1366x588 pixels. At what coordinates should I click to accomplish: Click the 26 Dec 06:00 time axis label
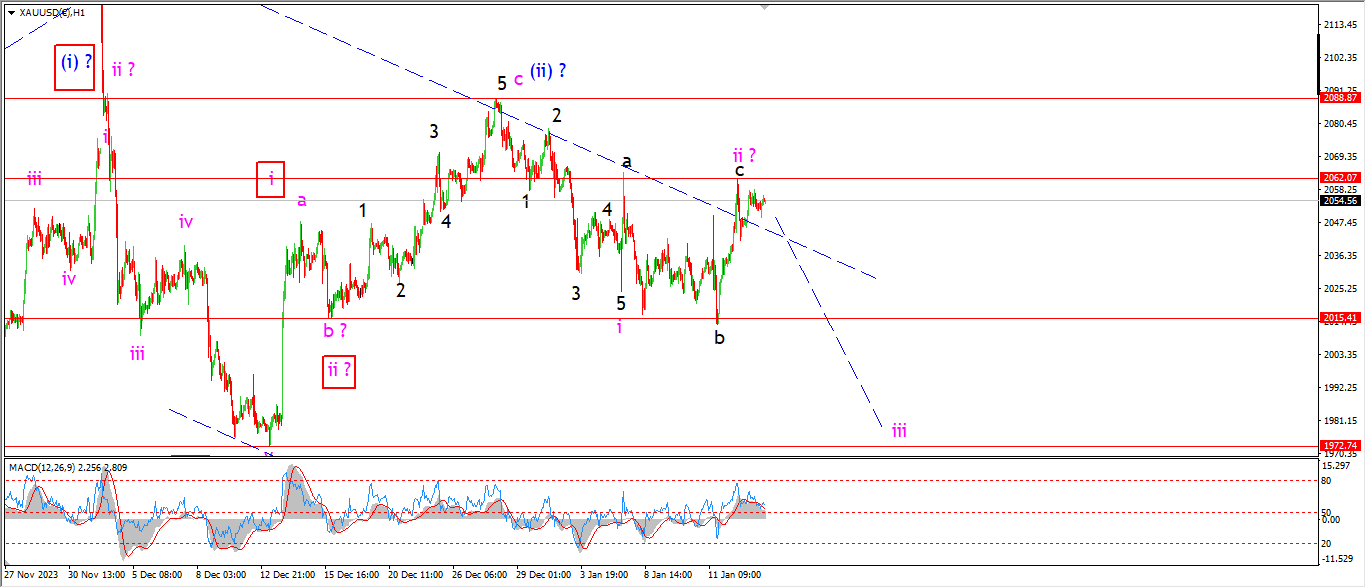click(x=481, y=575)
